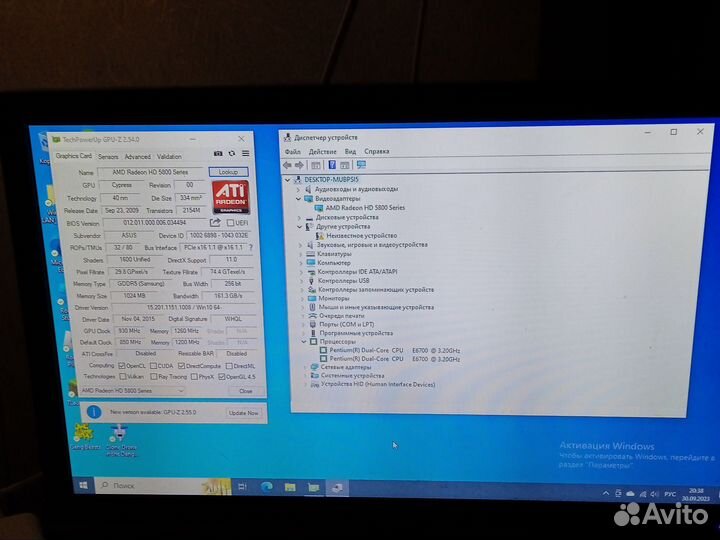720x540 pixels.
Task: Collapse the Другие устройства node
Action: pos(299,226)
